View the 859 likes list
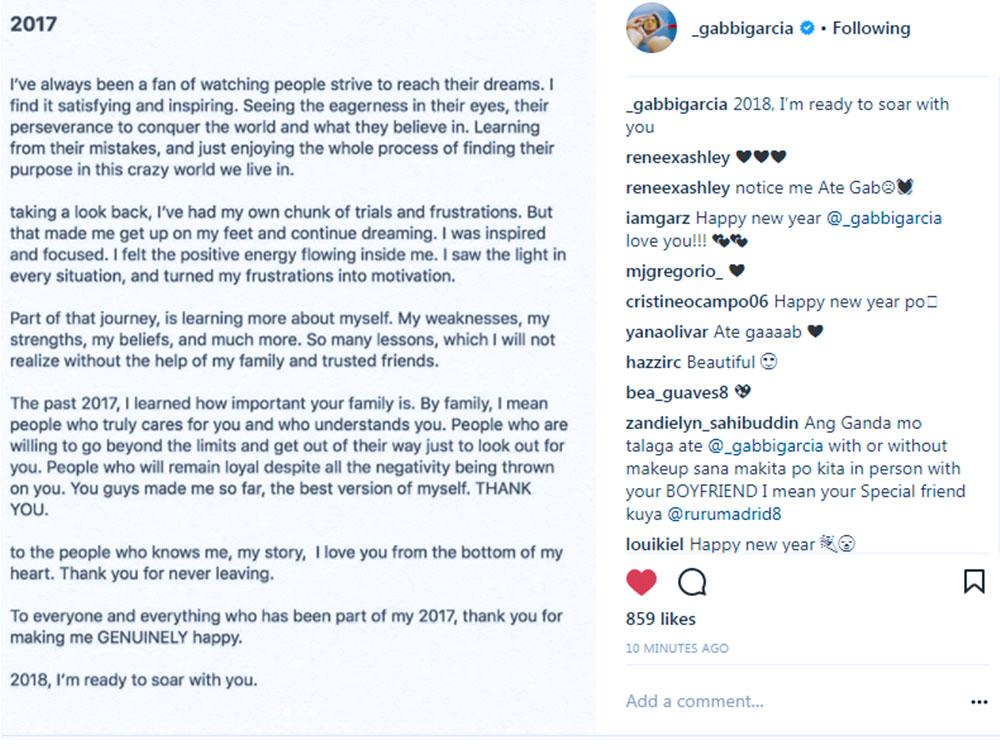Screen dimensions: 1000x750 [x=661, y=619]
